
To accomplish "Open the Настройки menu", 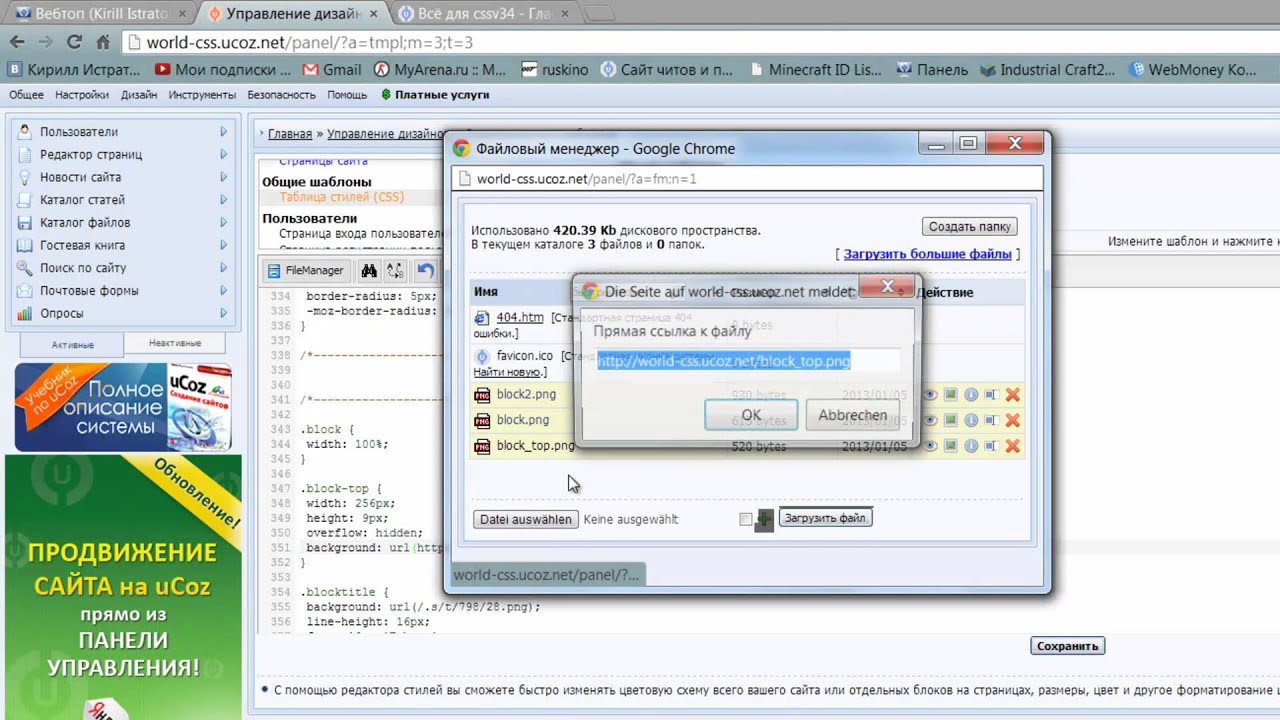I will (82, 95).
